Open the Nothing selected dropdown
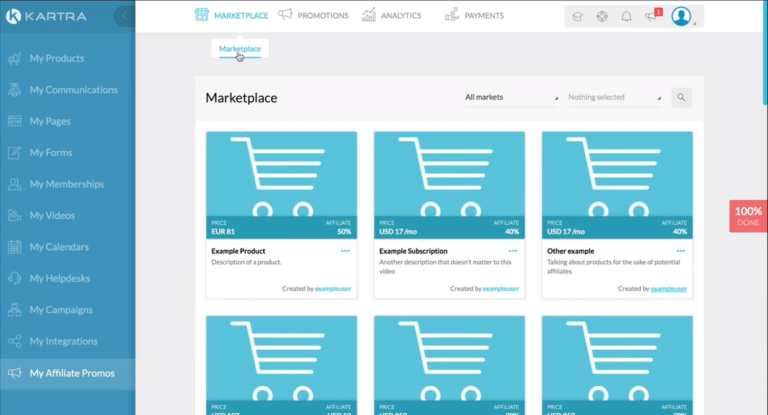Screen dimensions: 768x415 click(614, 97)
